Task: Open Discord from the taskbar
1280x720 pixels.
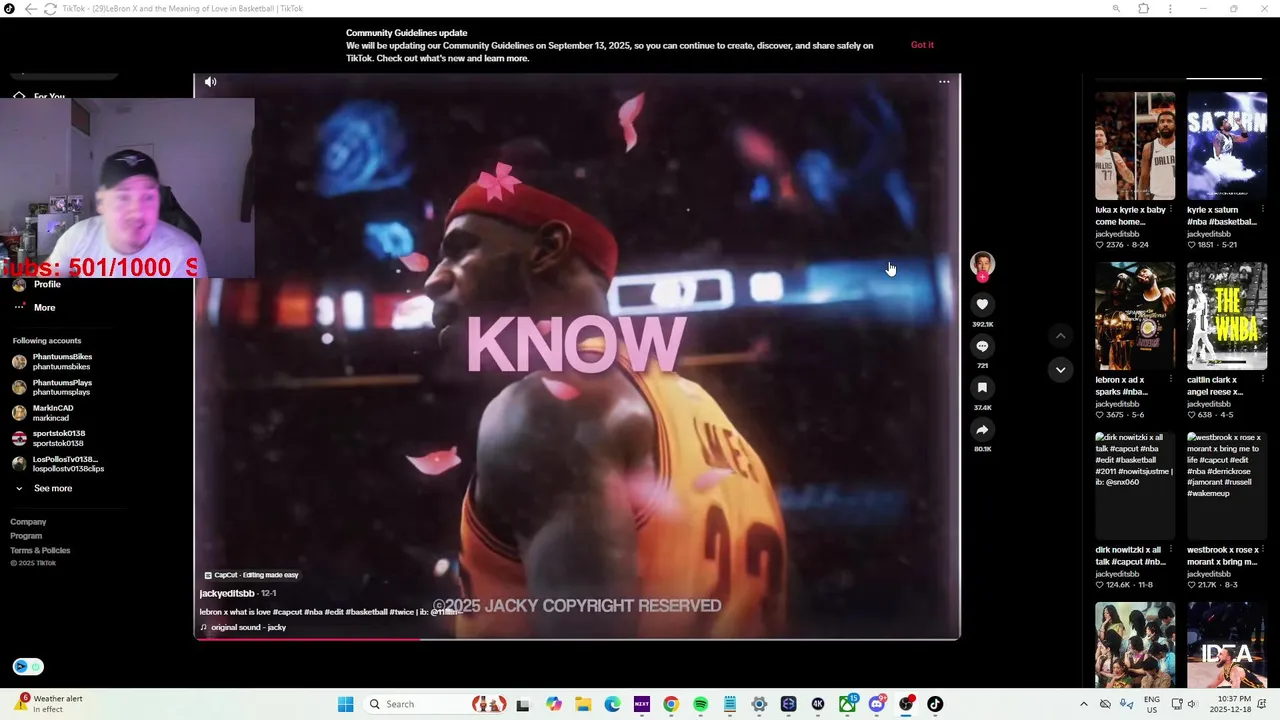Action: [x=877, y=704]
